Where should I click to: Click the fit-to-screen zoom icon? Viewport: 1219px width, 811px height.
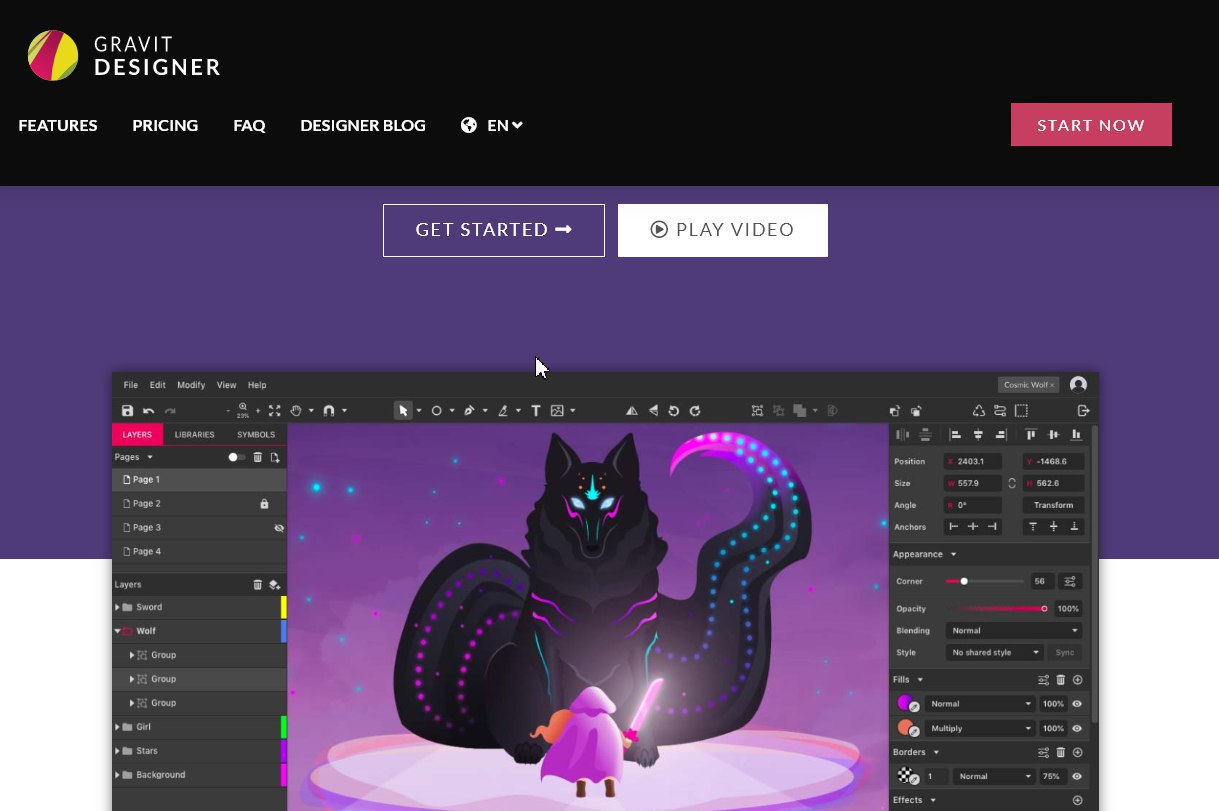(x=274, y=411)
